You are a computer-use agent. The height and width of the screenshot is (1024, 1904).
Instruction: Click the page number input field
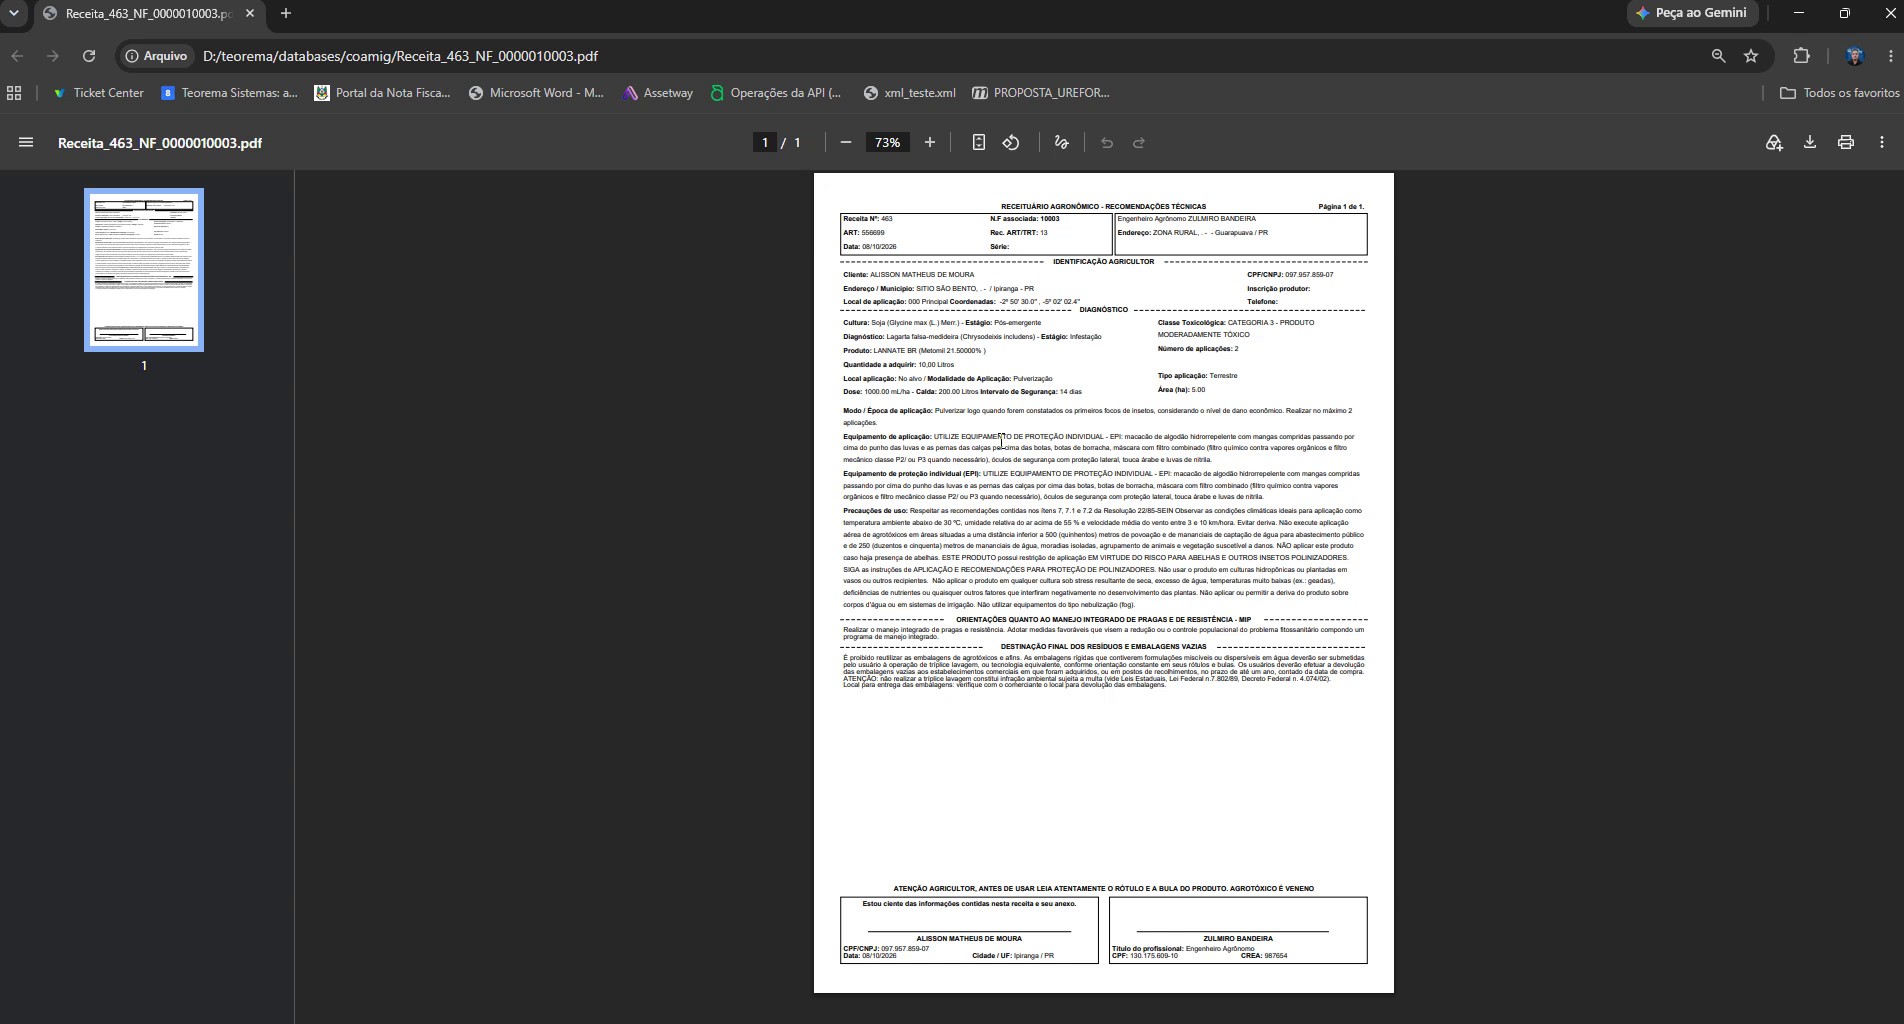click(765, 143)
